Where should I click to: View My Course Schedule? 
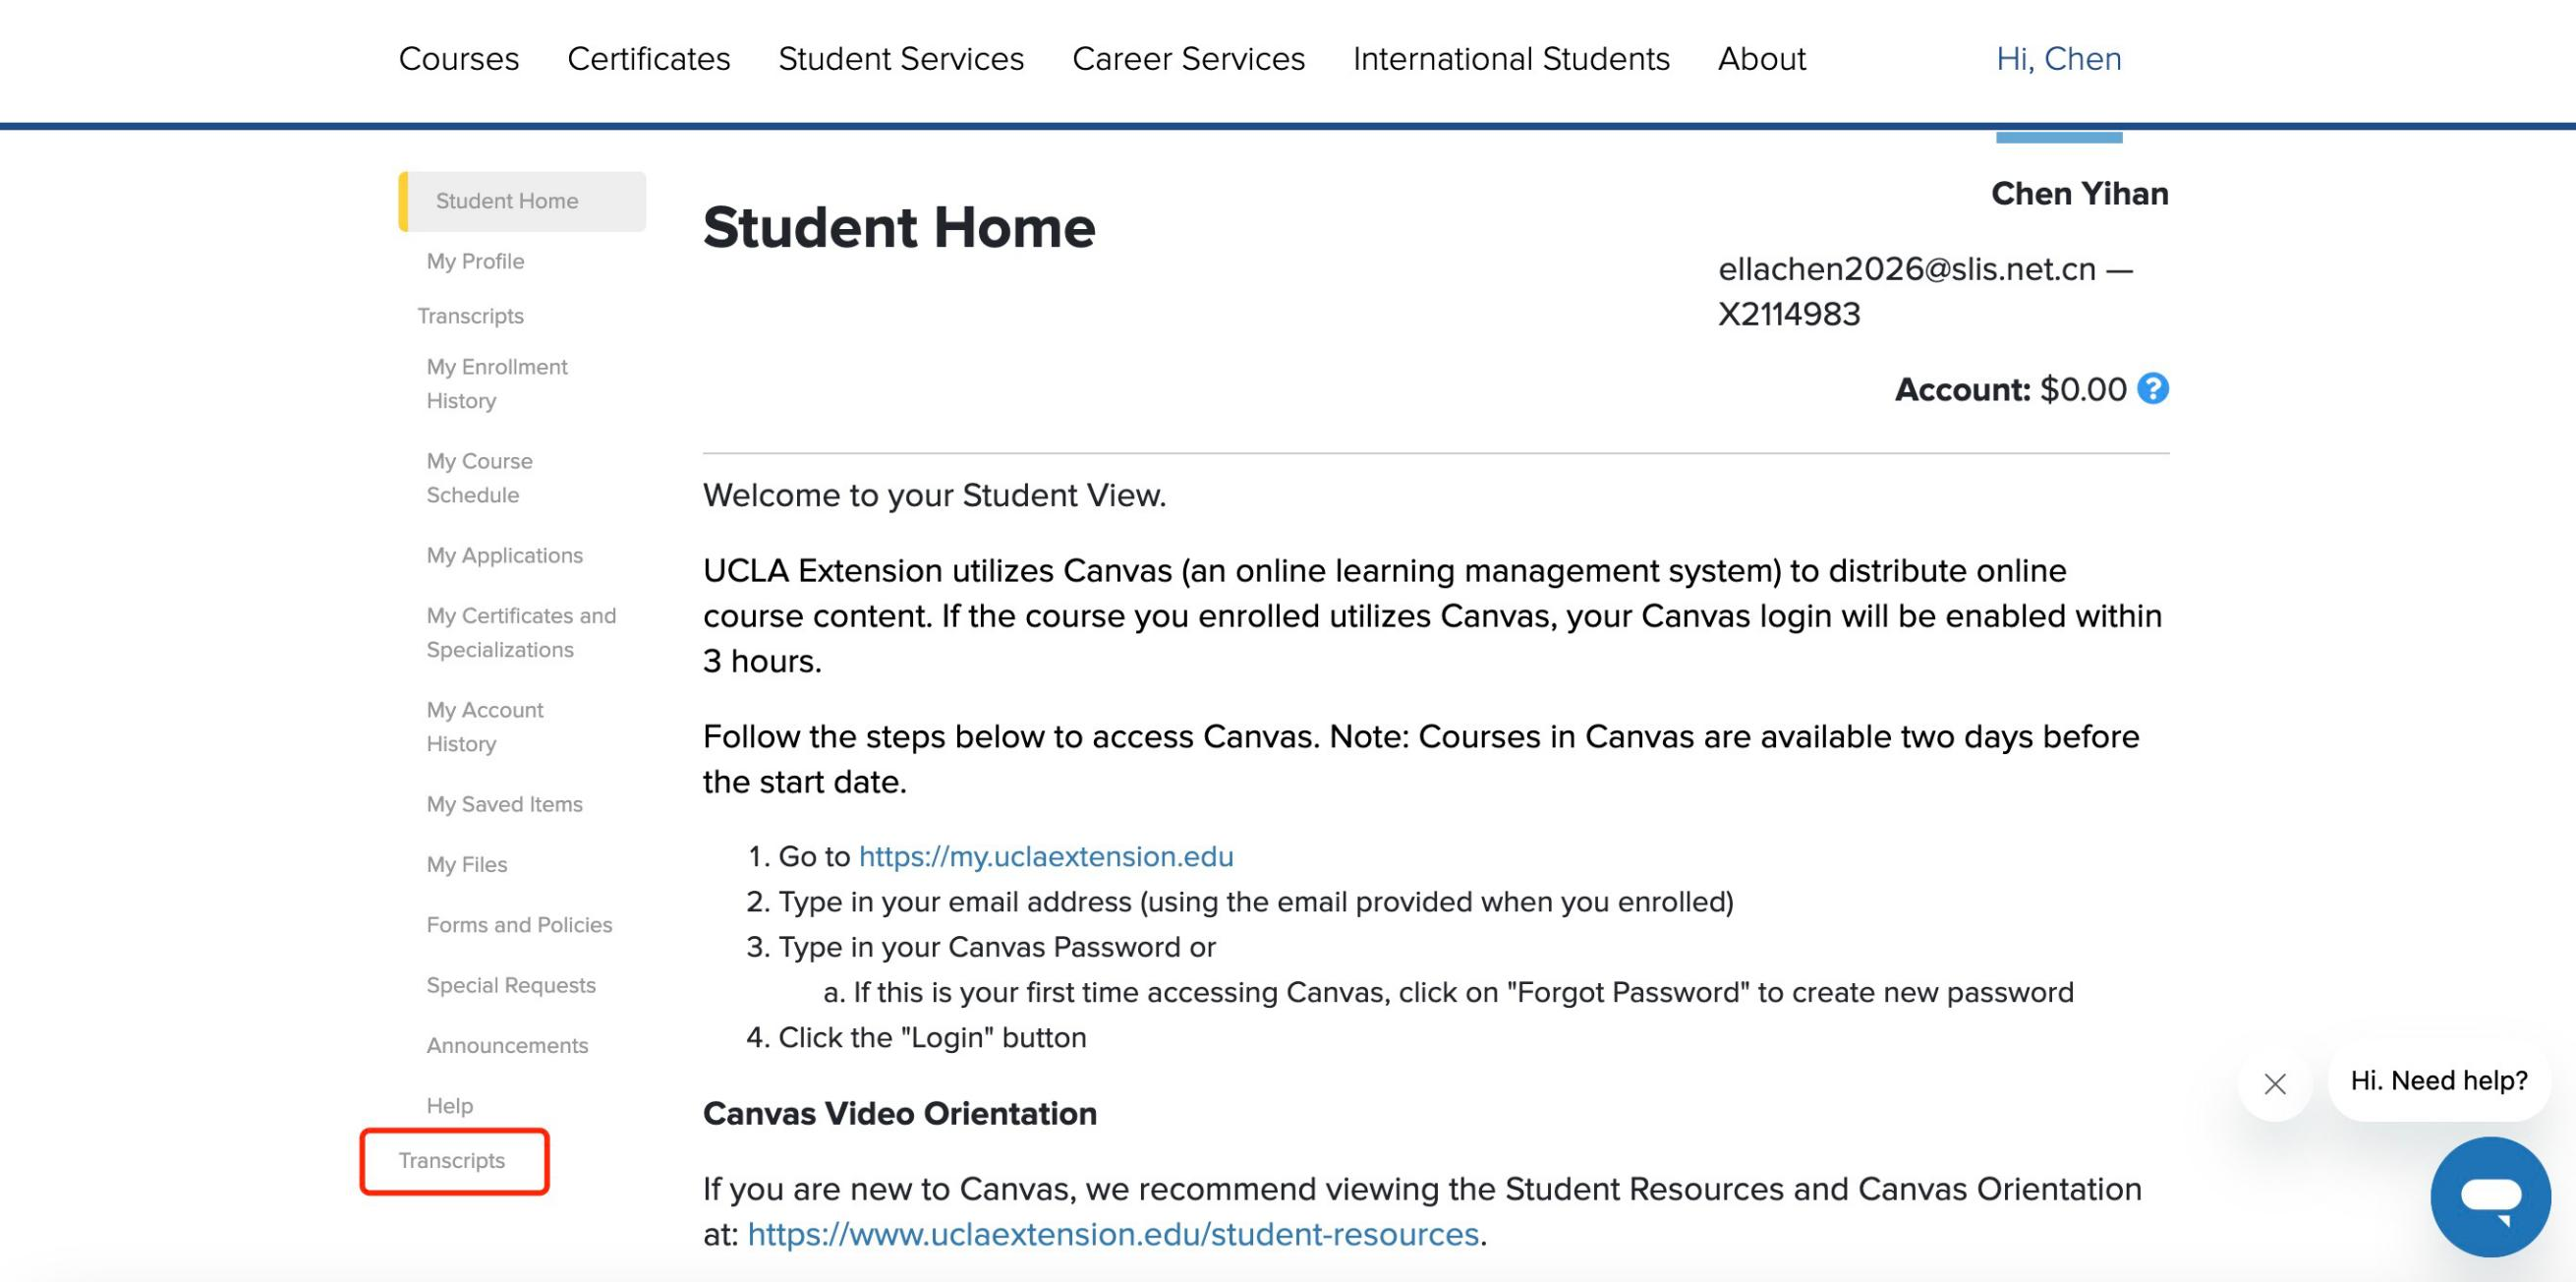coord(479,478)
